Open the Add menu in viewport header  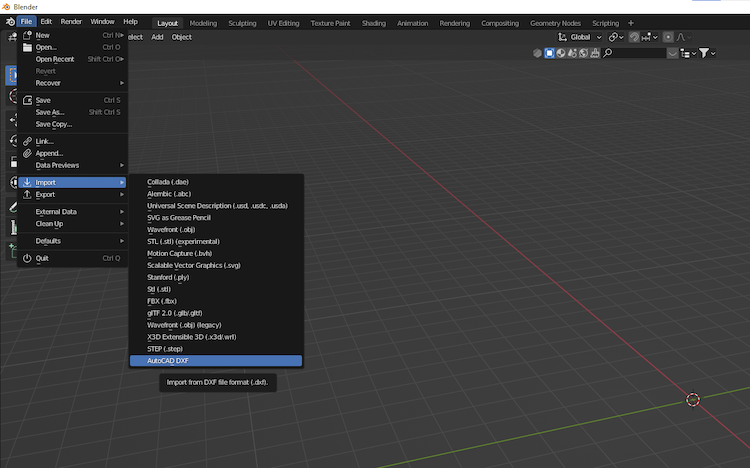pos(157,37)
